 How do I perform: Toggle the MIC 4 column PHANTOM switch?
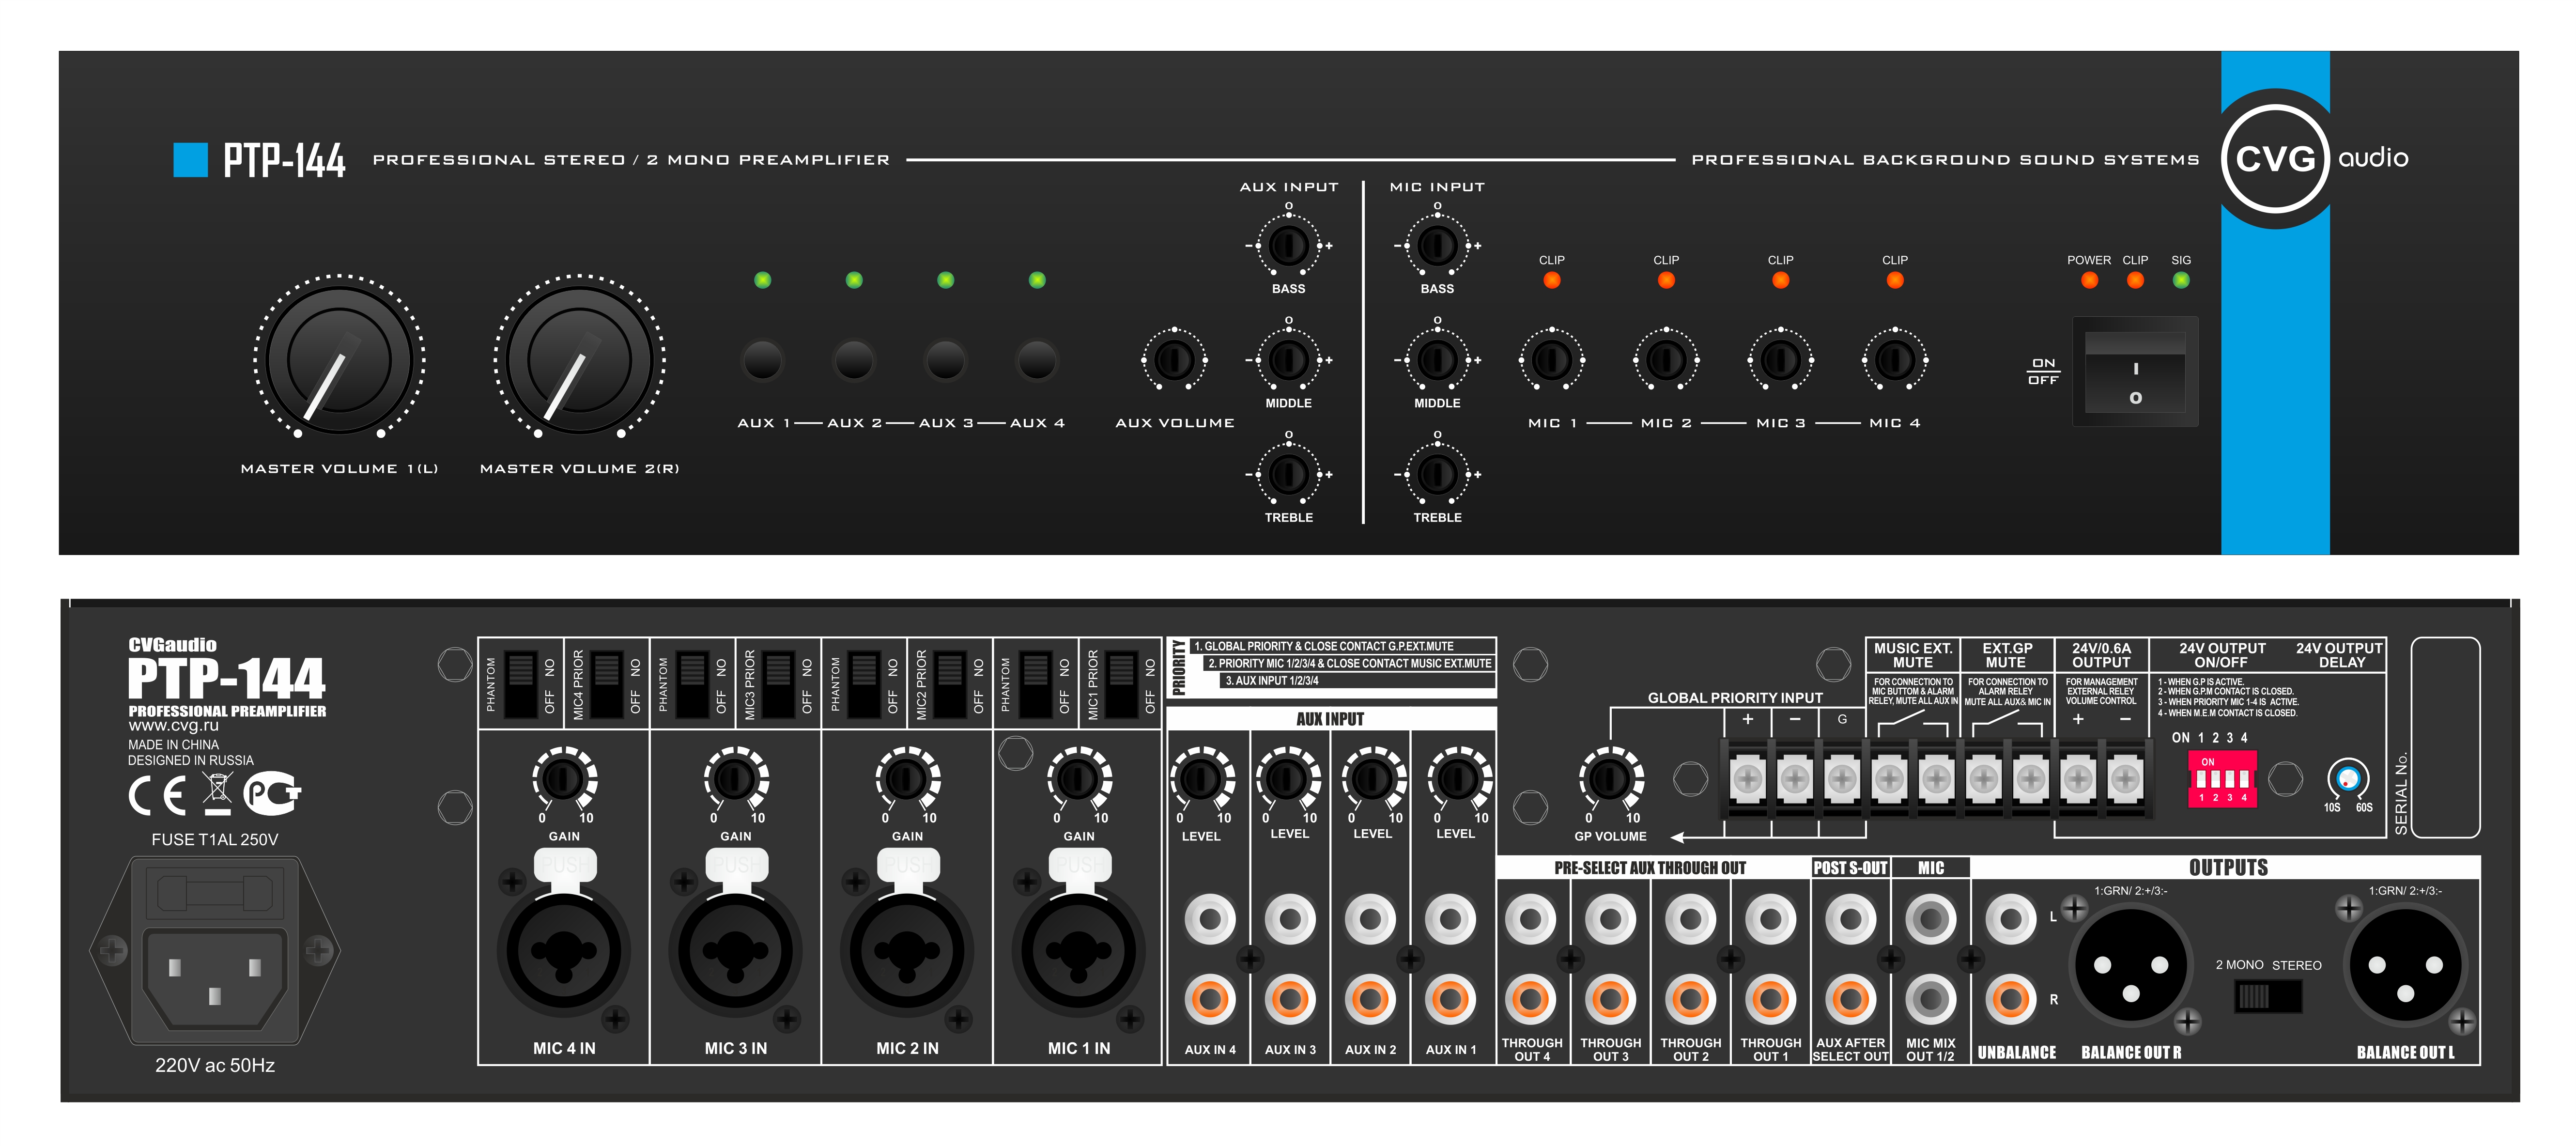pos(520,685)
